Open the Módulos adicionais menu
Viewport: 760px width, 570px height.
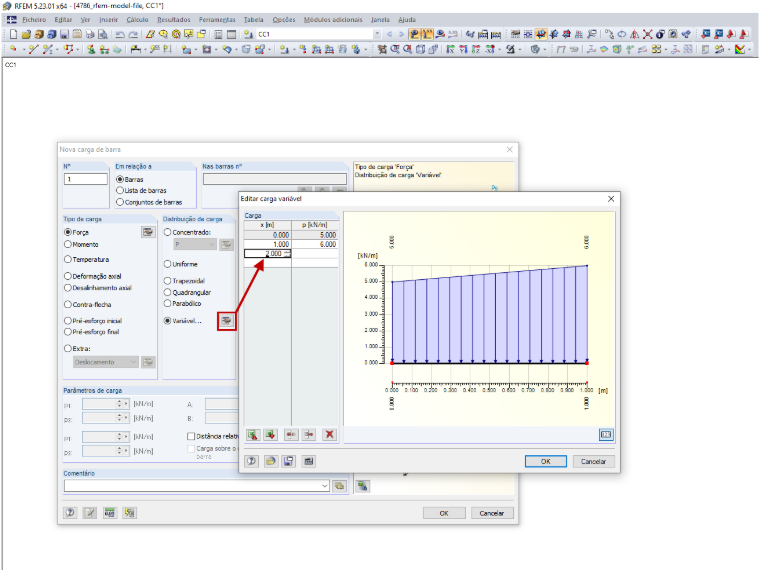pyautogui.click(x=333, y=19)
